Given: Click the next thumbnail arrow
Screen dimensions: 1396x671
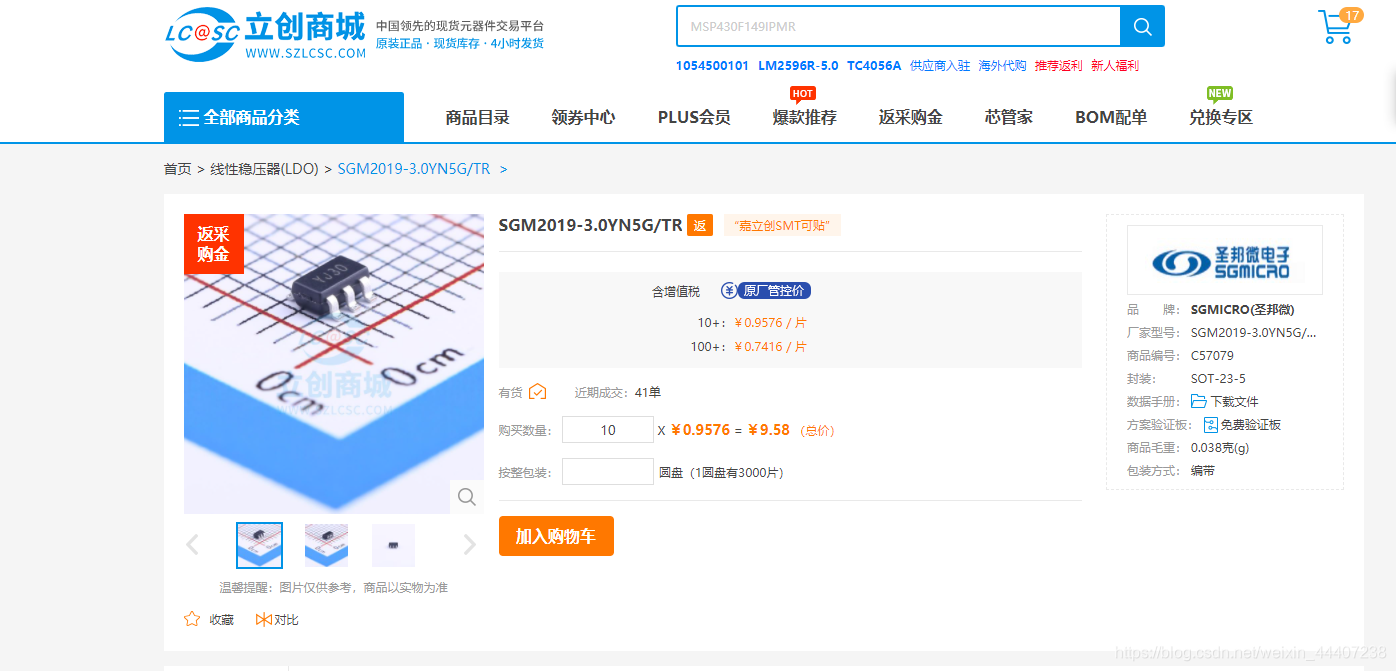Looking at the screenshot, I should (x=470, y=545).
